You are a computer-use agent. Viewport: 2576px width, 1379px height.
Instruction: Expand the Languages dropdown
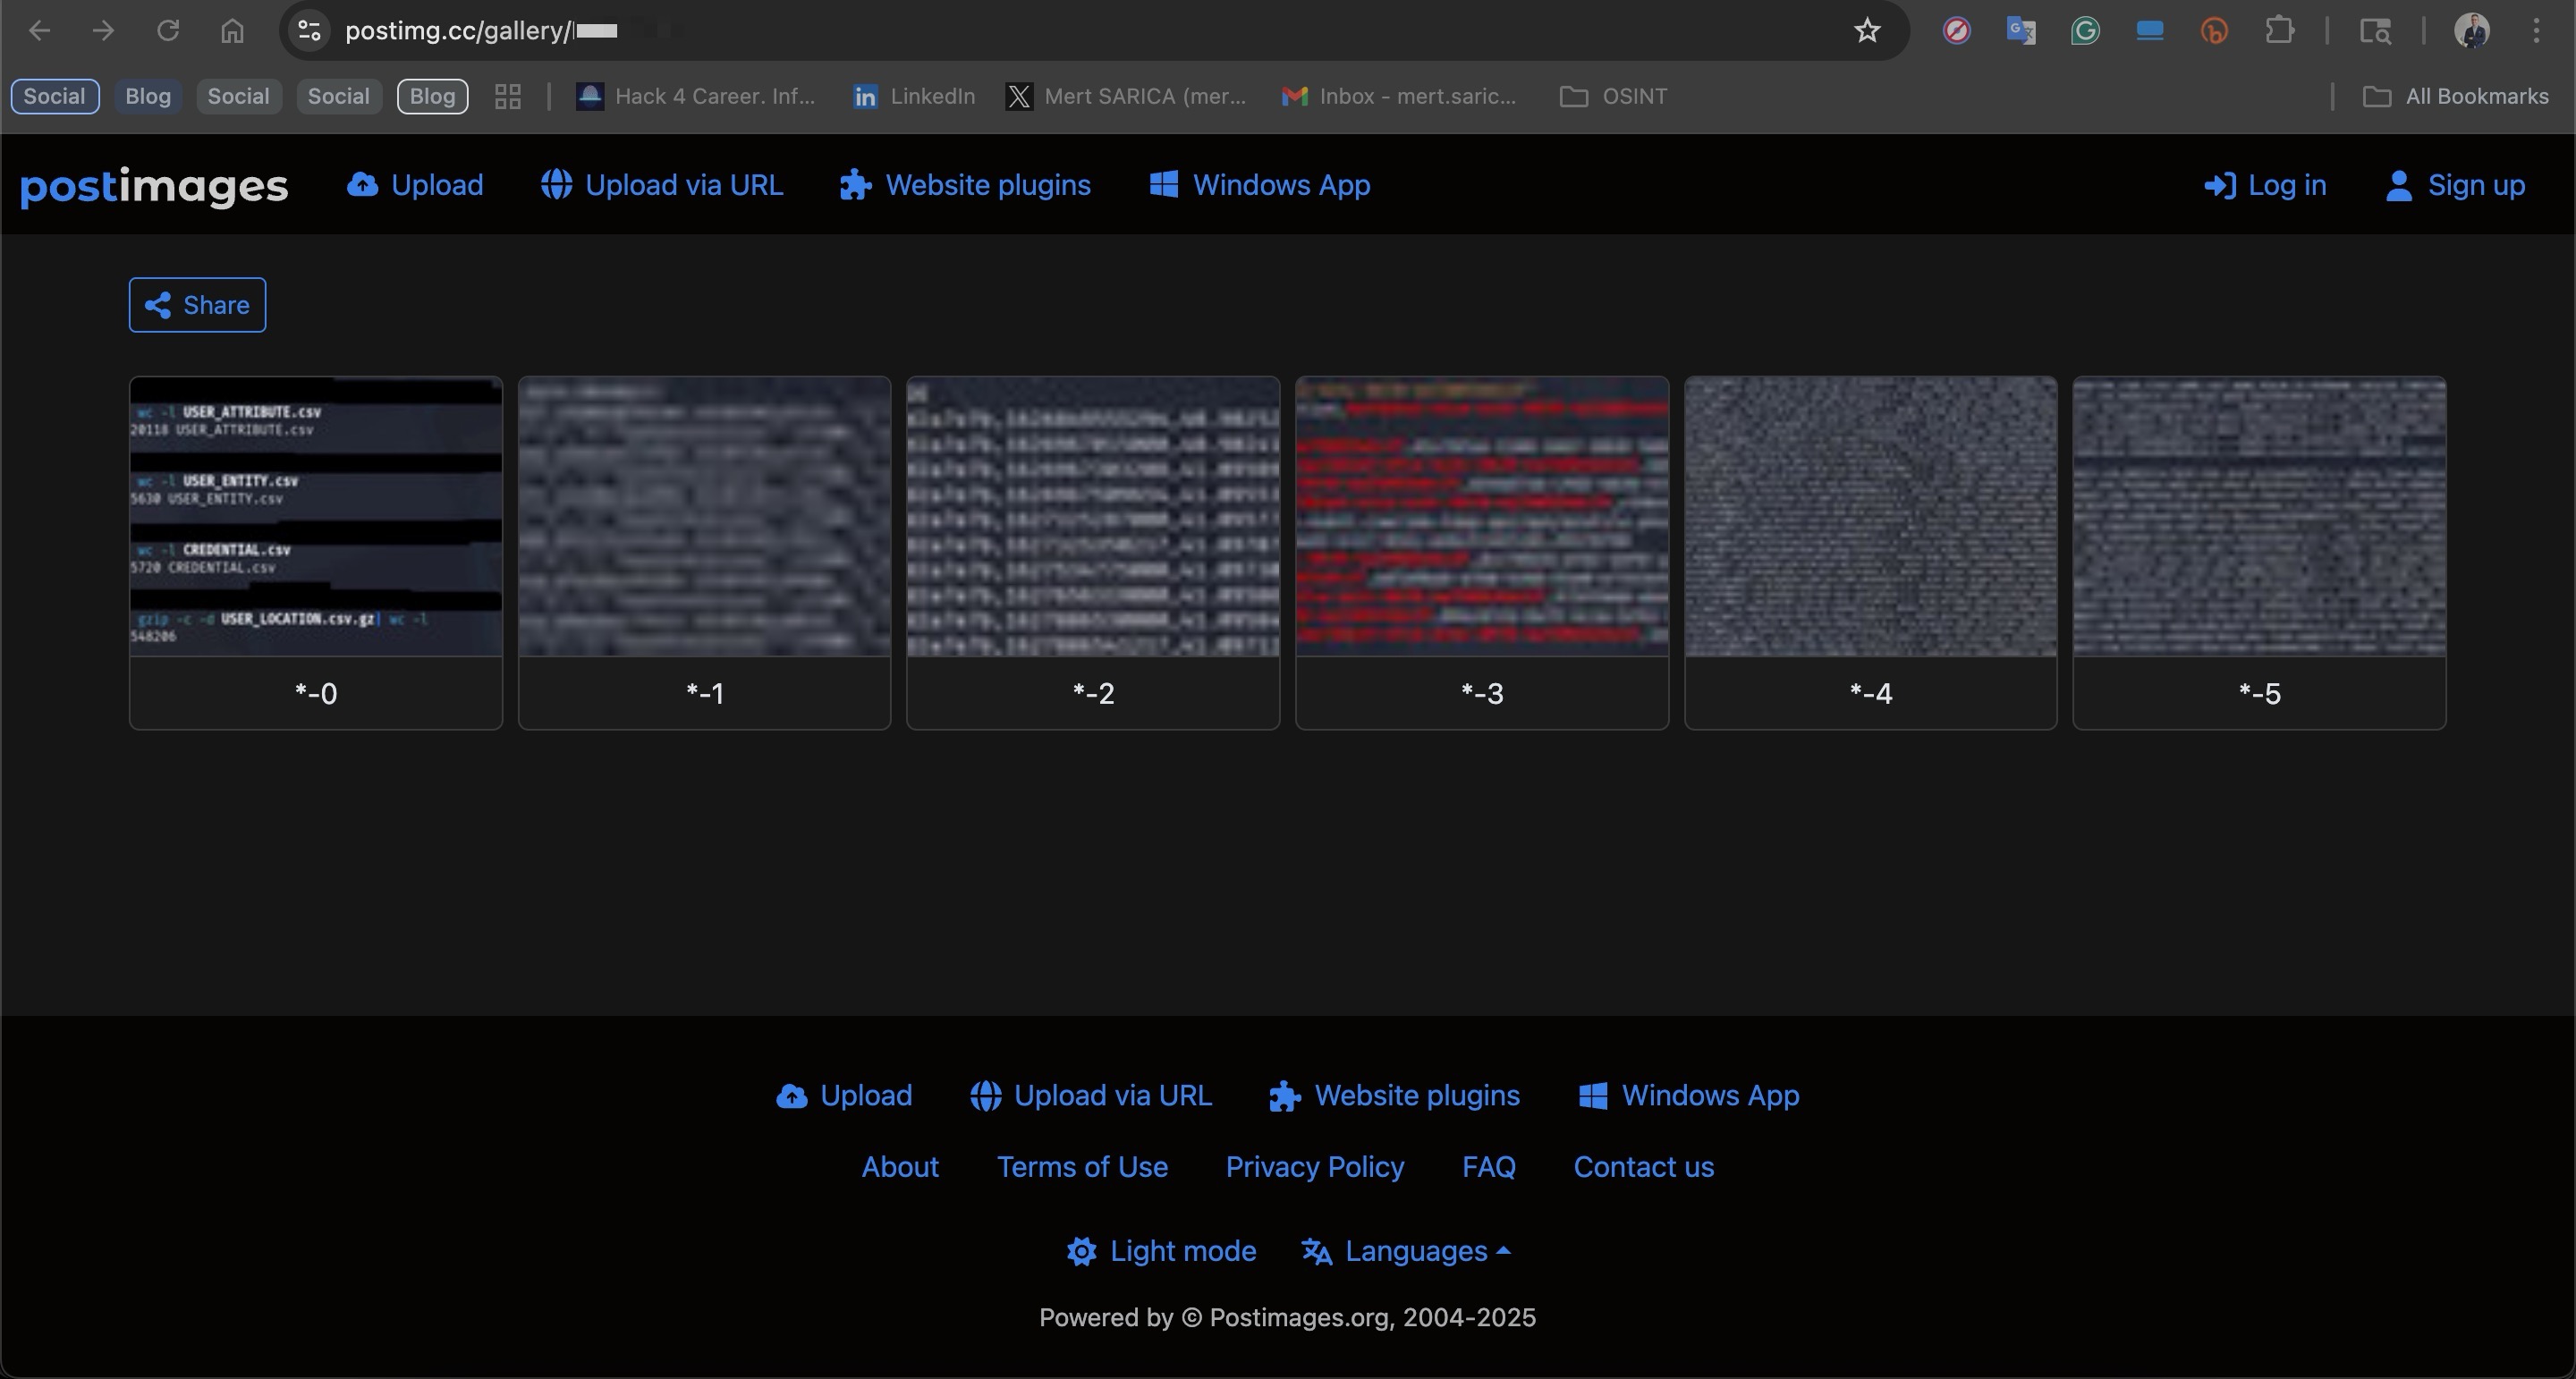pyautogui.click(x=1405, y=1251)
